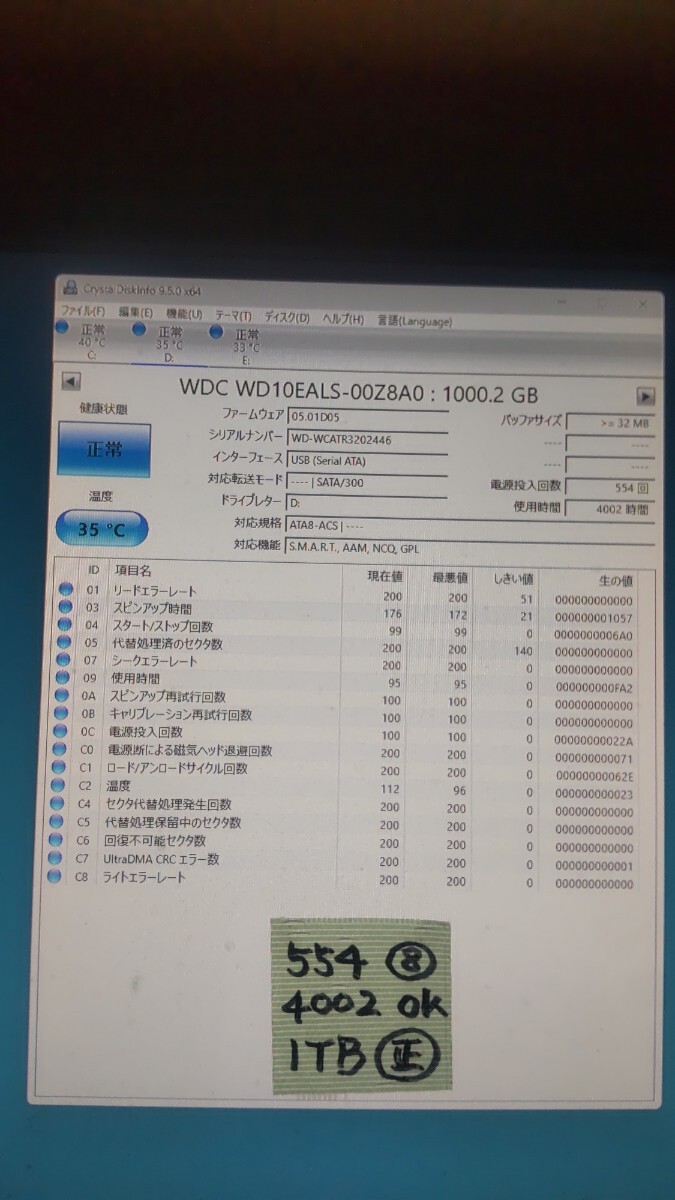Image resolution: width=675 pixels, height=1200 pixels.
Task: Select raw value 0000000006A0
Action: click(593, 636)
